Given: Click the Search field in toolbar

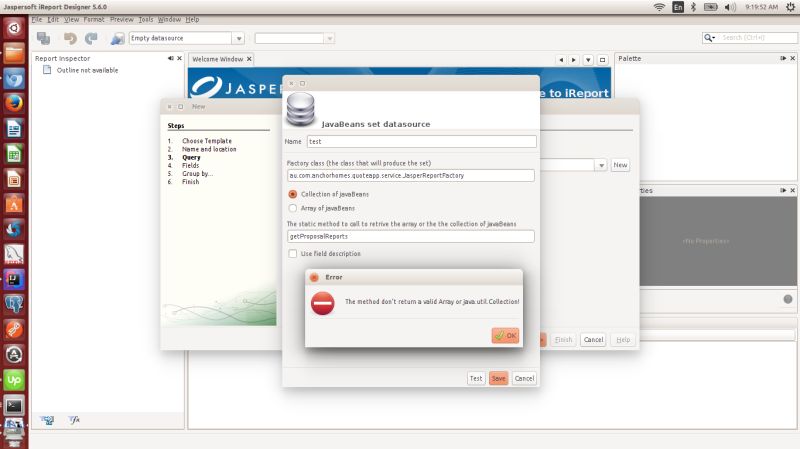Looking at the screenshot, I should pyautogui.click(x=758, y=38).
